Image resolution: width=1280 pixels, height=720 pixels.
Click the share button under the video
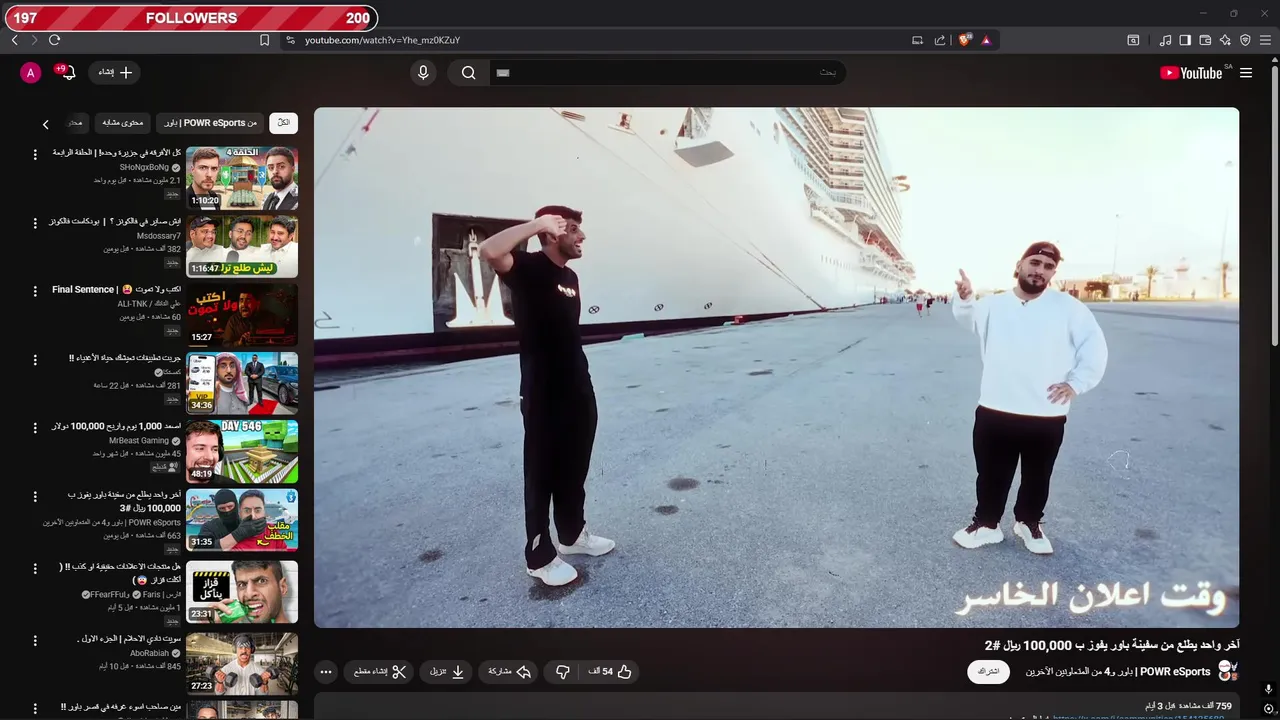pos(509,672)
